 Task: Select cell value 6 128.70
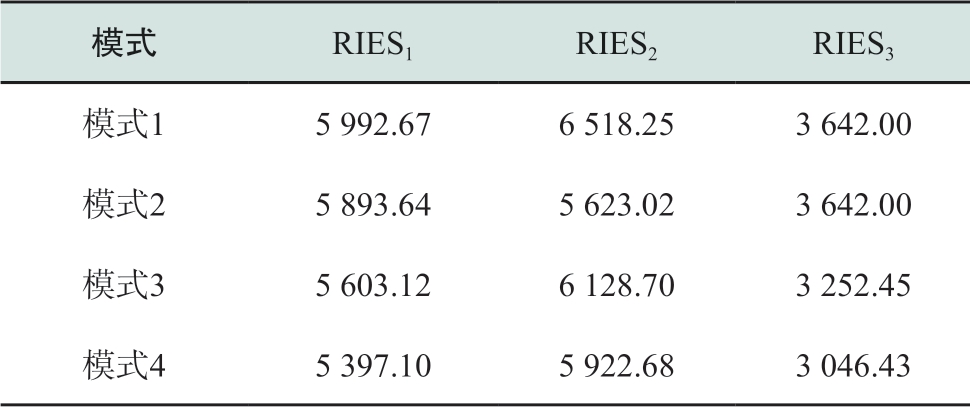tap(617, 286)
